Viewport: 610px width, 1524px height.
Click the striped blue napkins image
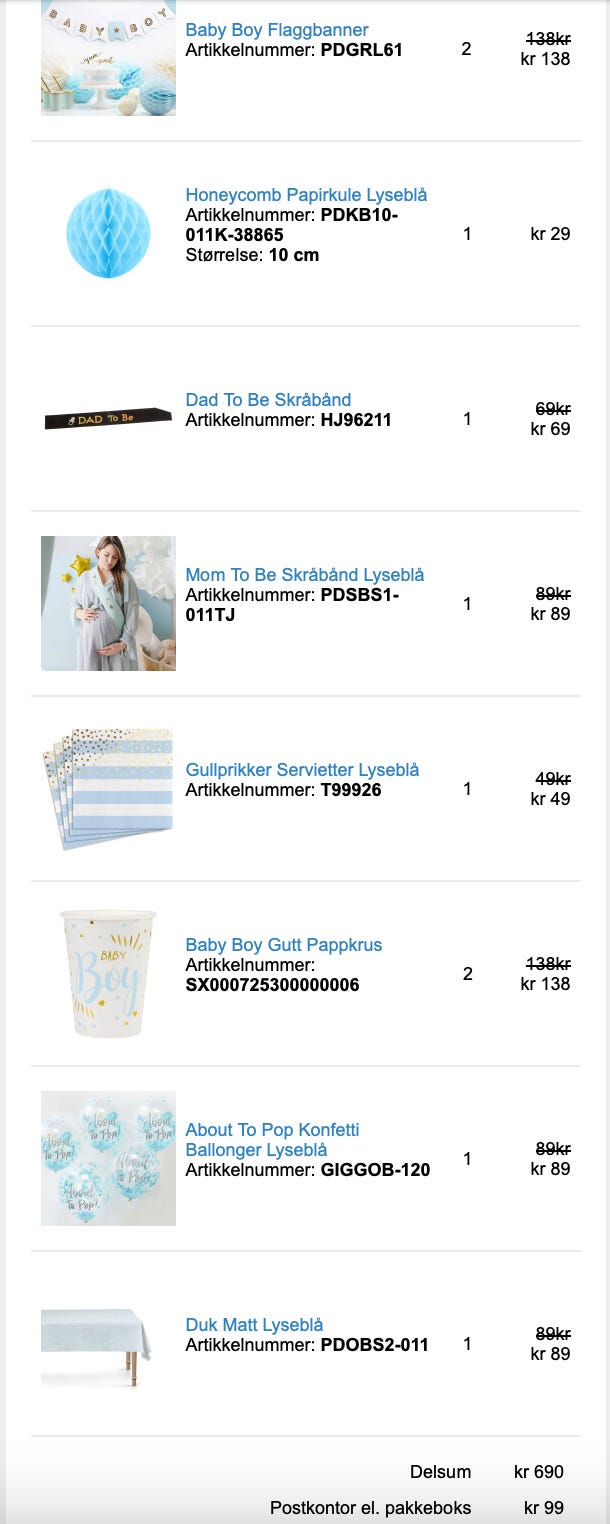[108, 789]
